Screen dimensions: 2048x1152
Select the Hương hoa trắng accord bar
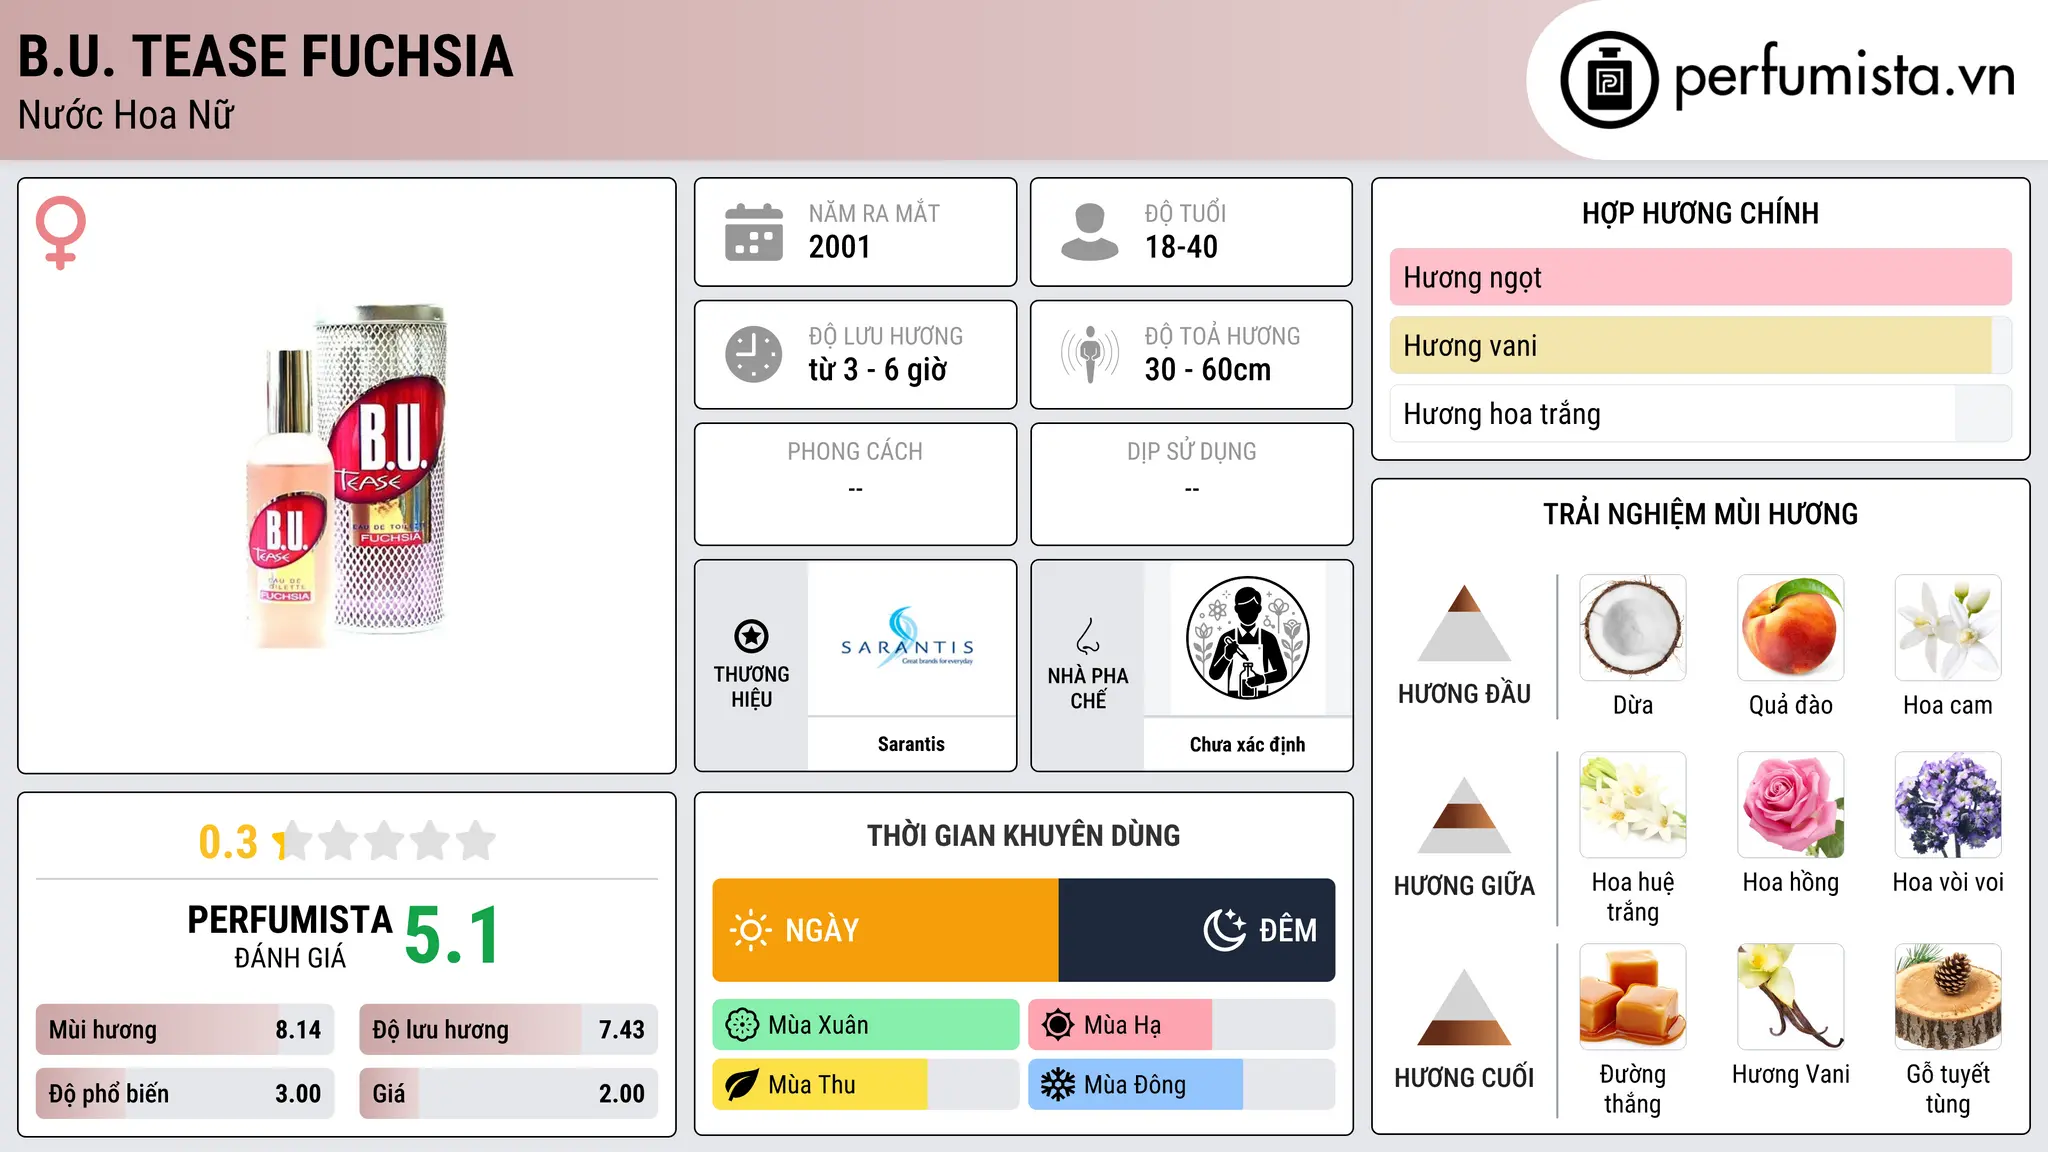(1700, 414)
